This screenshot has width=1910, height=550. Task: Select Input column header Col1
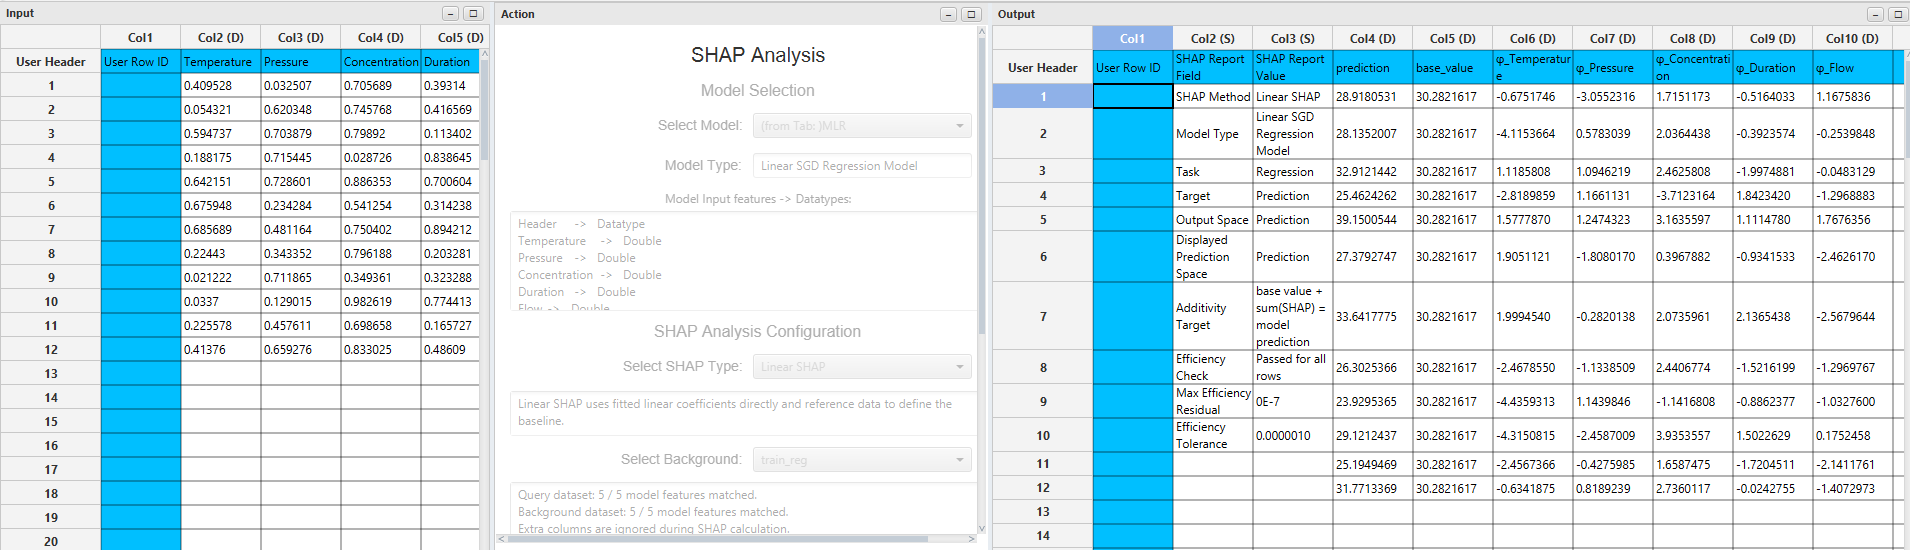[x=141, y=37]
